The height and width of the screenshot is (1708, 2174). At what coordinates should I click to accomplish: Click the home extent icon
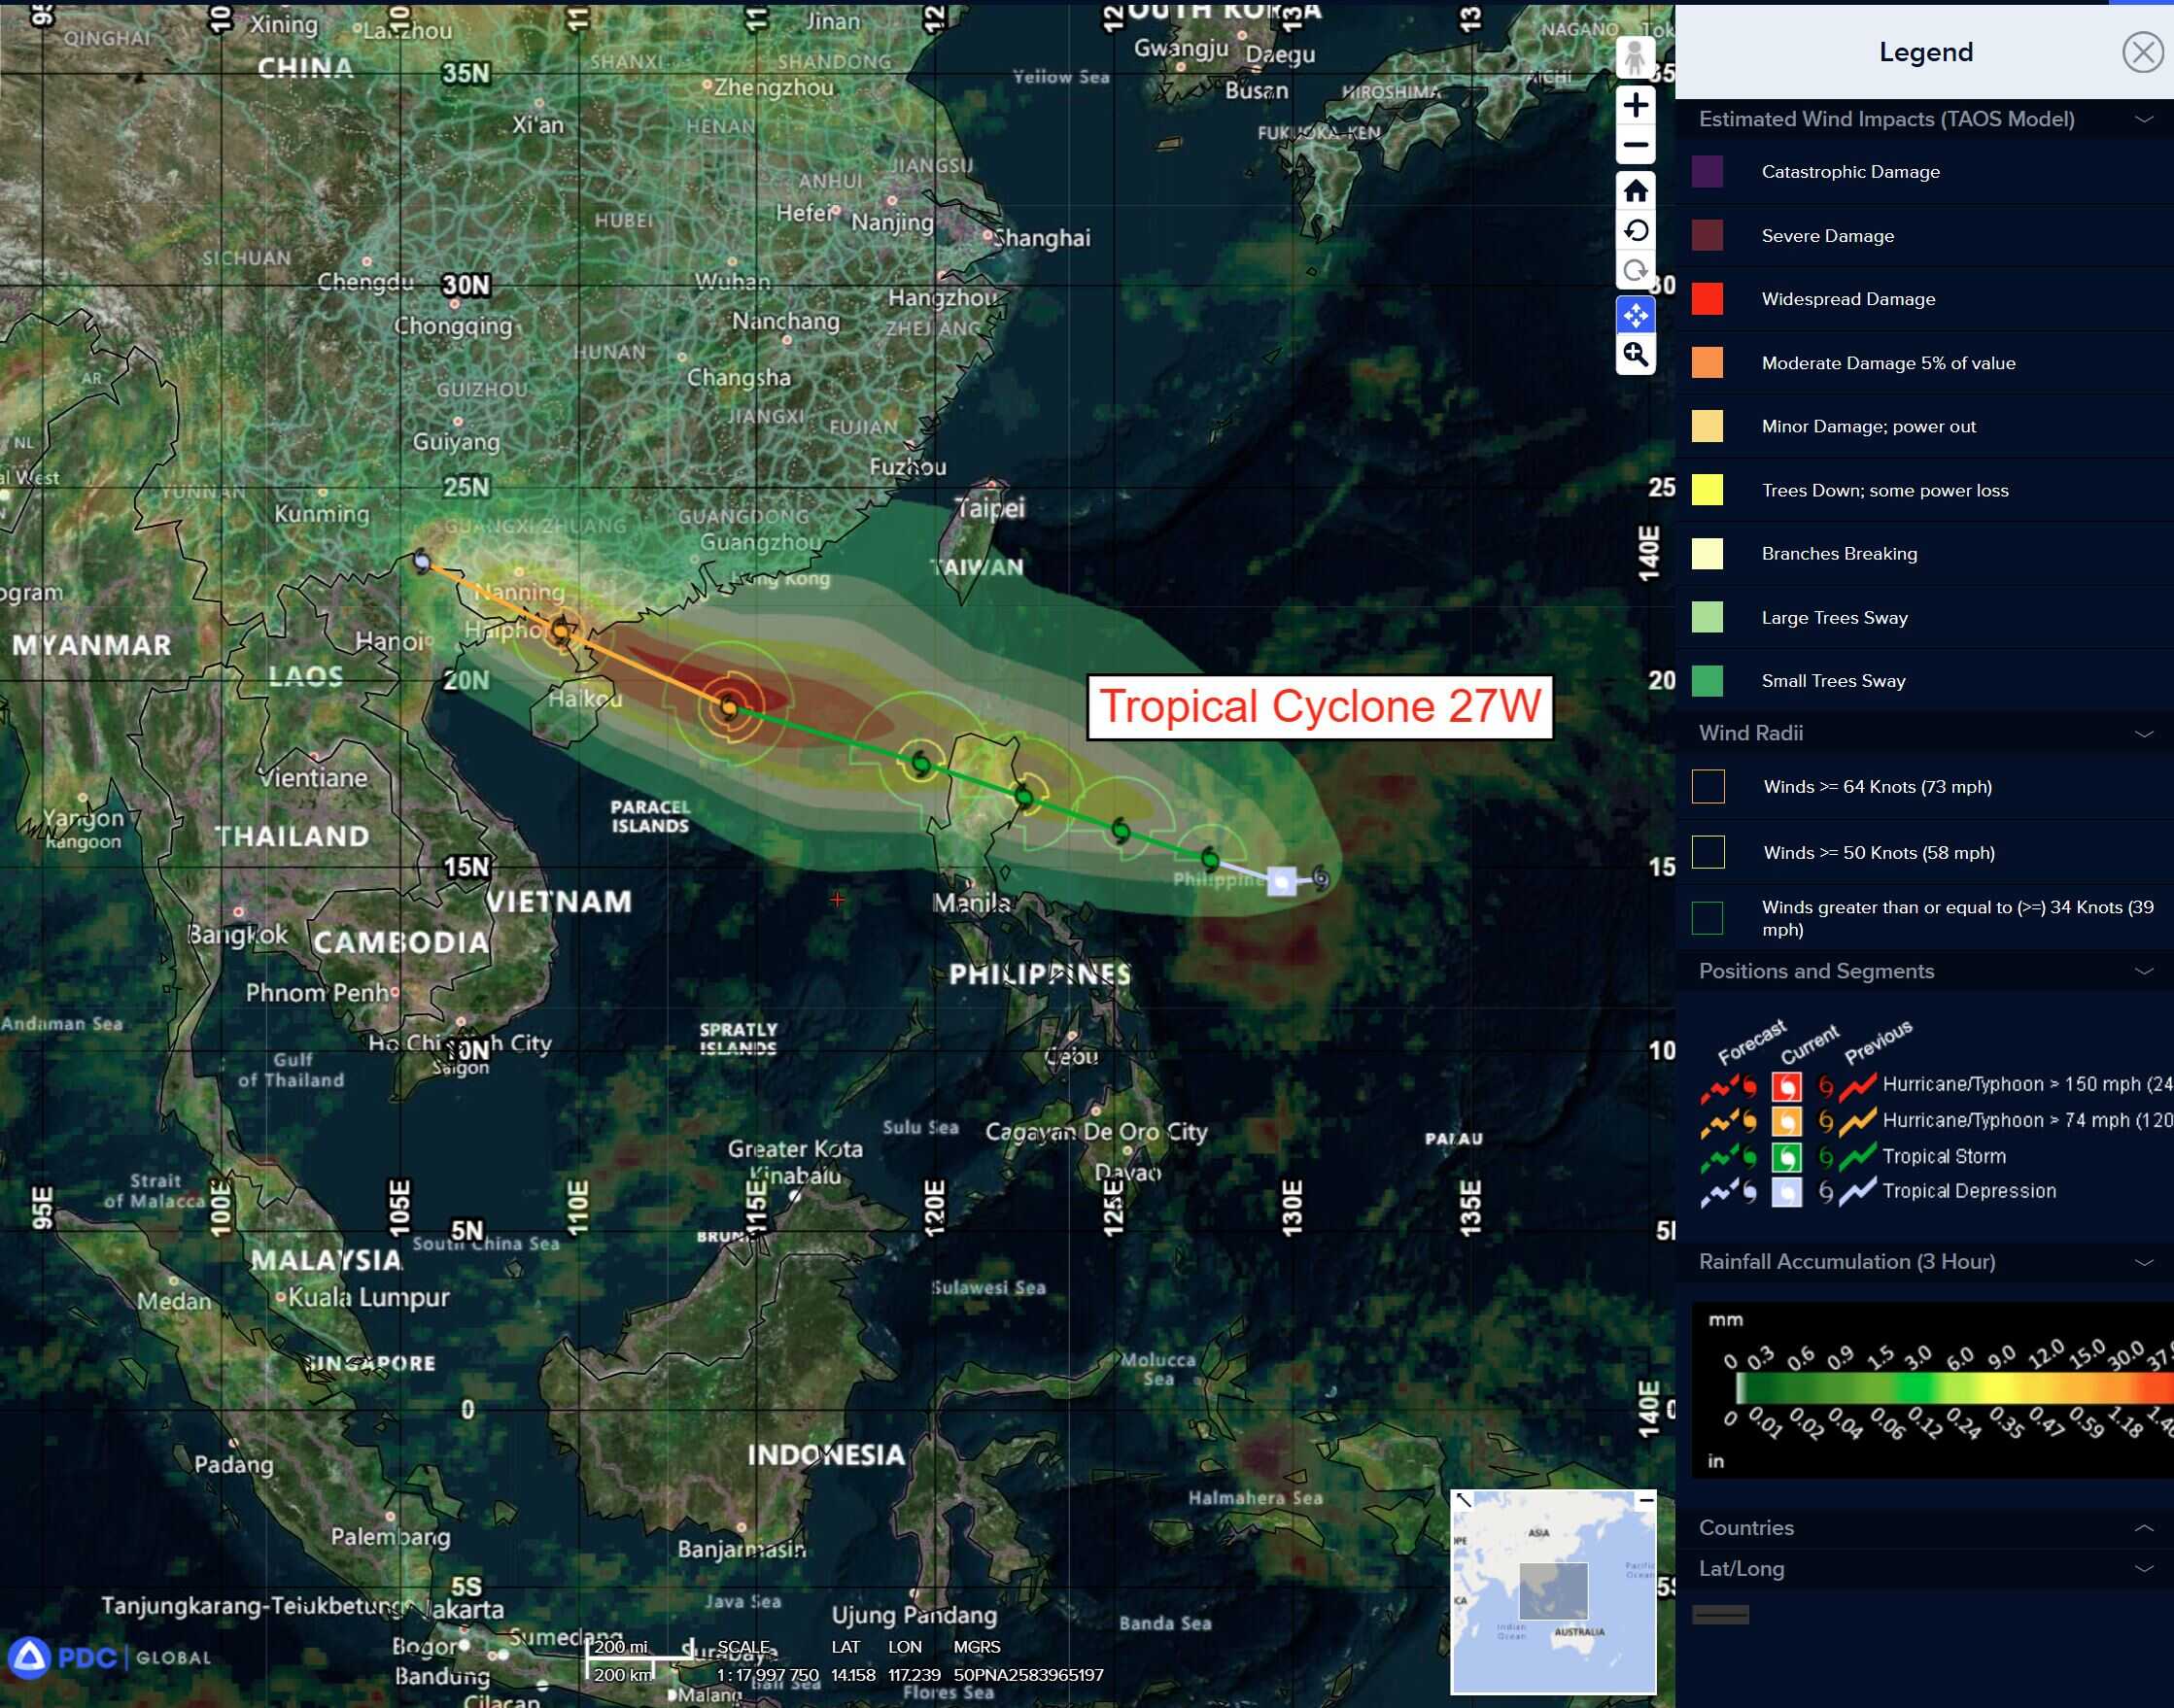click(1635, 190)
